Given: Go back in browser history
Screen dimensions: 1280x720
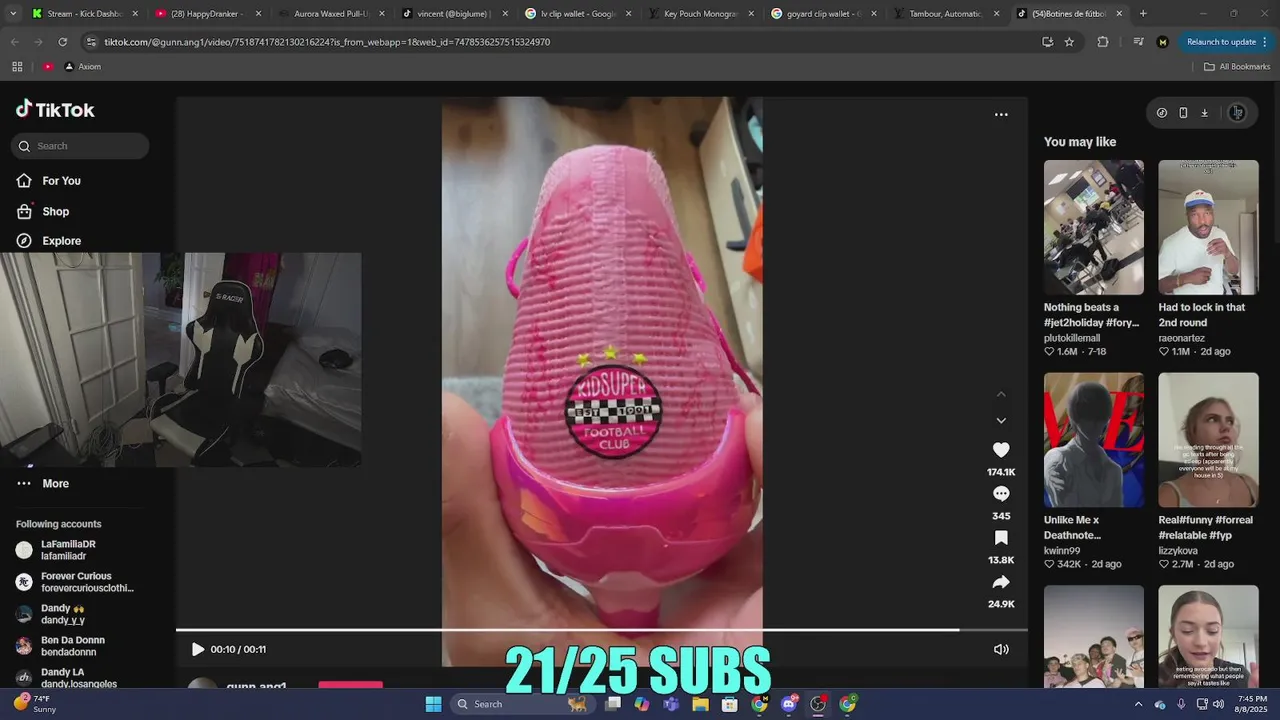Looking at the screenshot, I should point(14,42).
